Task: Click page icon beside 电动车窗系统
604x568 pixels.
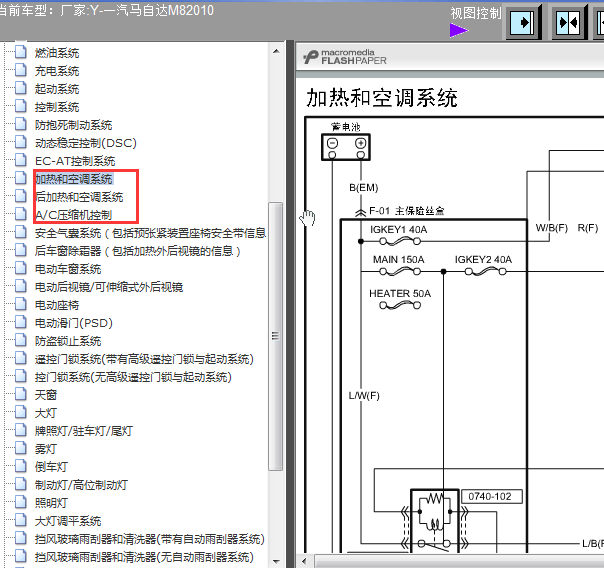Action: click(21, 268)
